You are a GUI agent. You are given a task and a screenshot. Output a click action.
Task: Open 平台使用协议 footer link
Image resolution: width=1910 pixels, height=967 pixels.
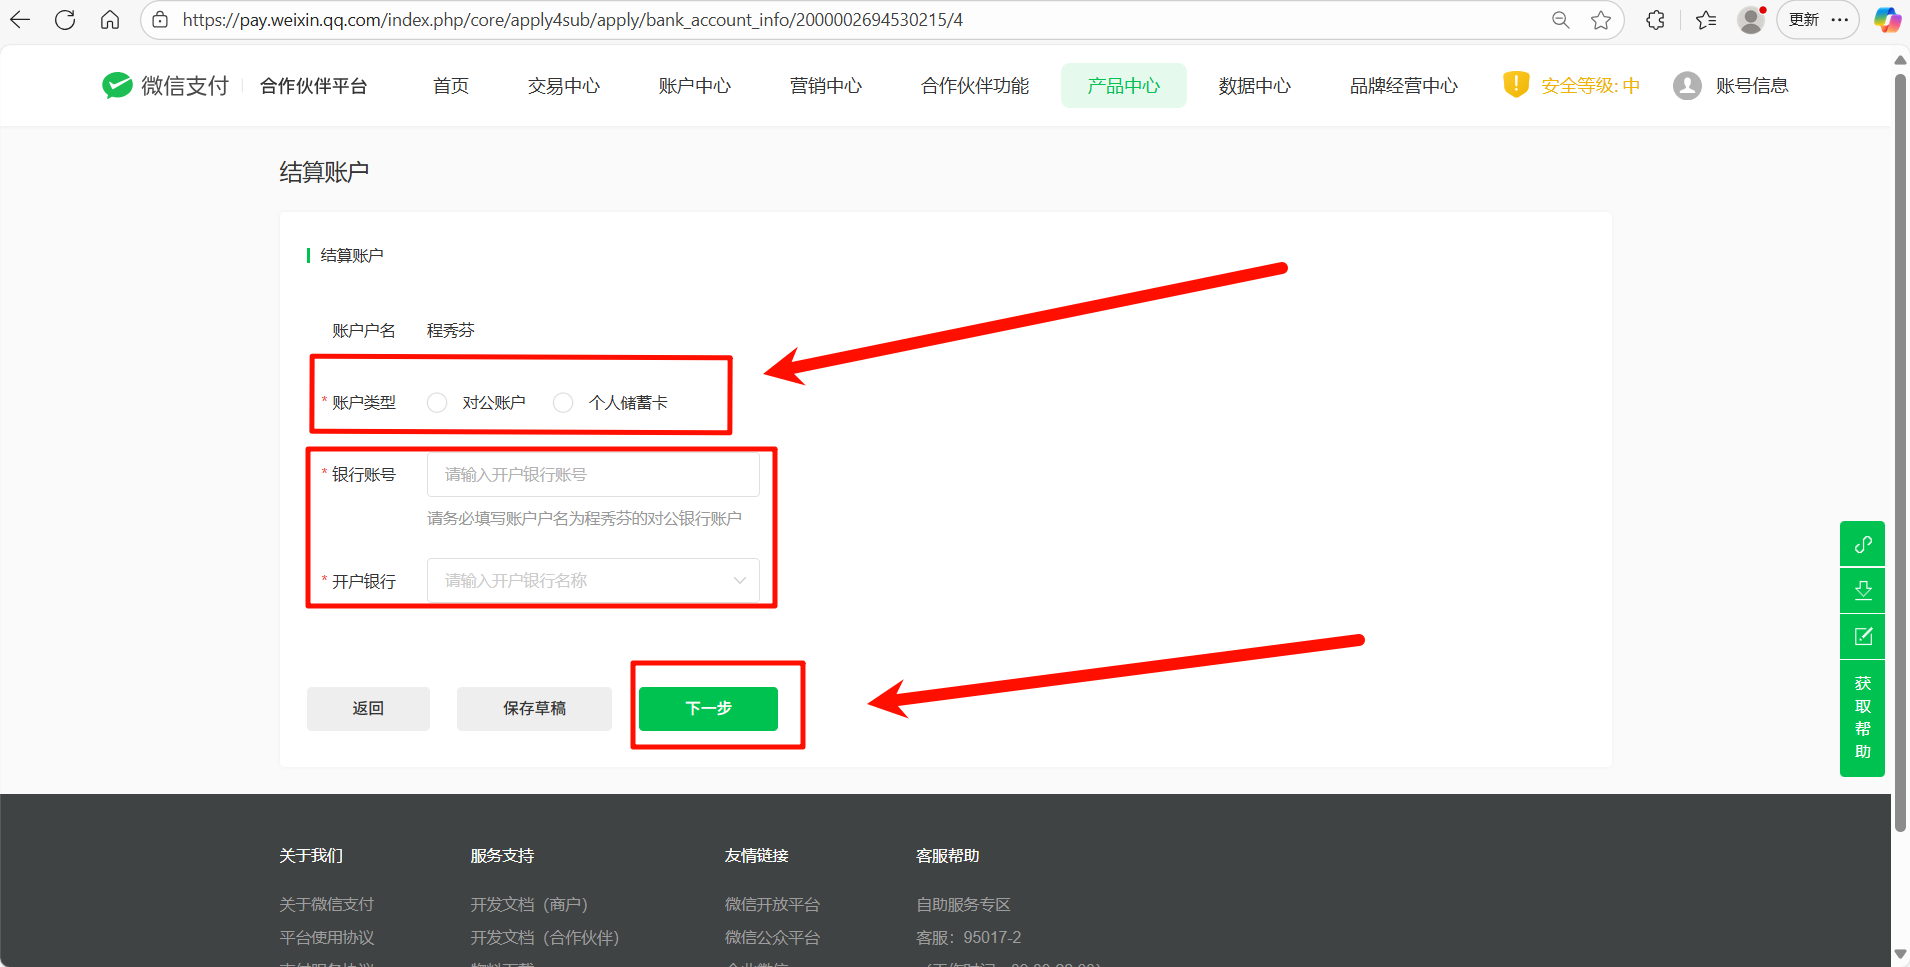coord(326,937)
